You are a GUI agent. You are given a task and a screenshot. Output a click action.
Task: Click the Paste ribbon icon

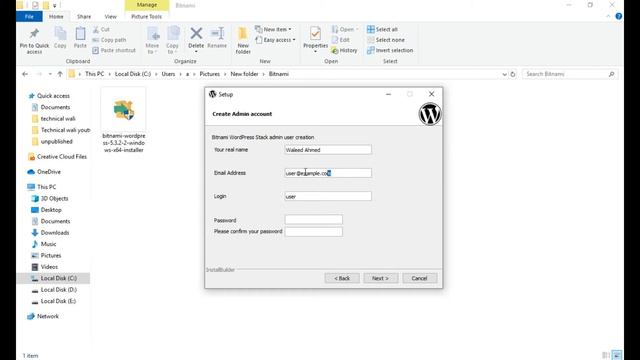click(80, 34)
